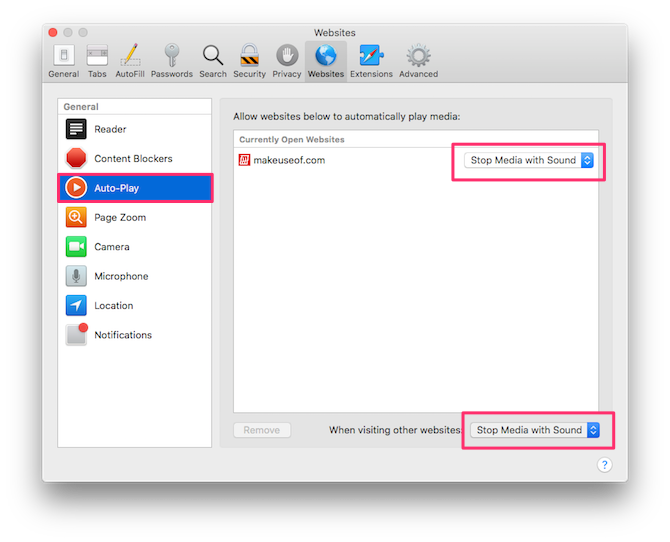Open the Passwords key icon

(x=172, y=56)
